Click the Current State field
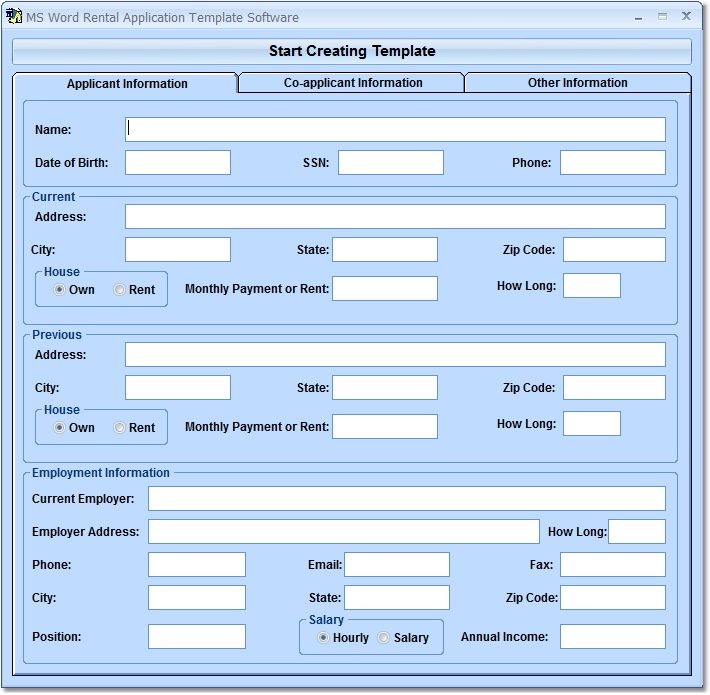710x695 pixels. point(385,249)
